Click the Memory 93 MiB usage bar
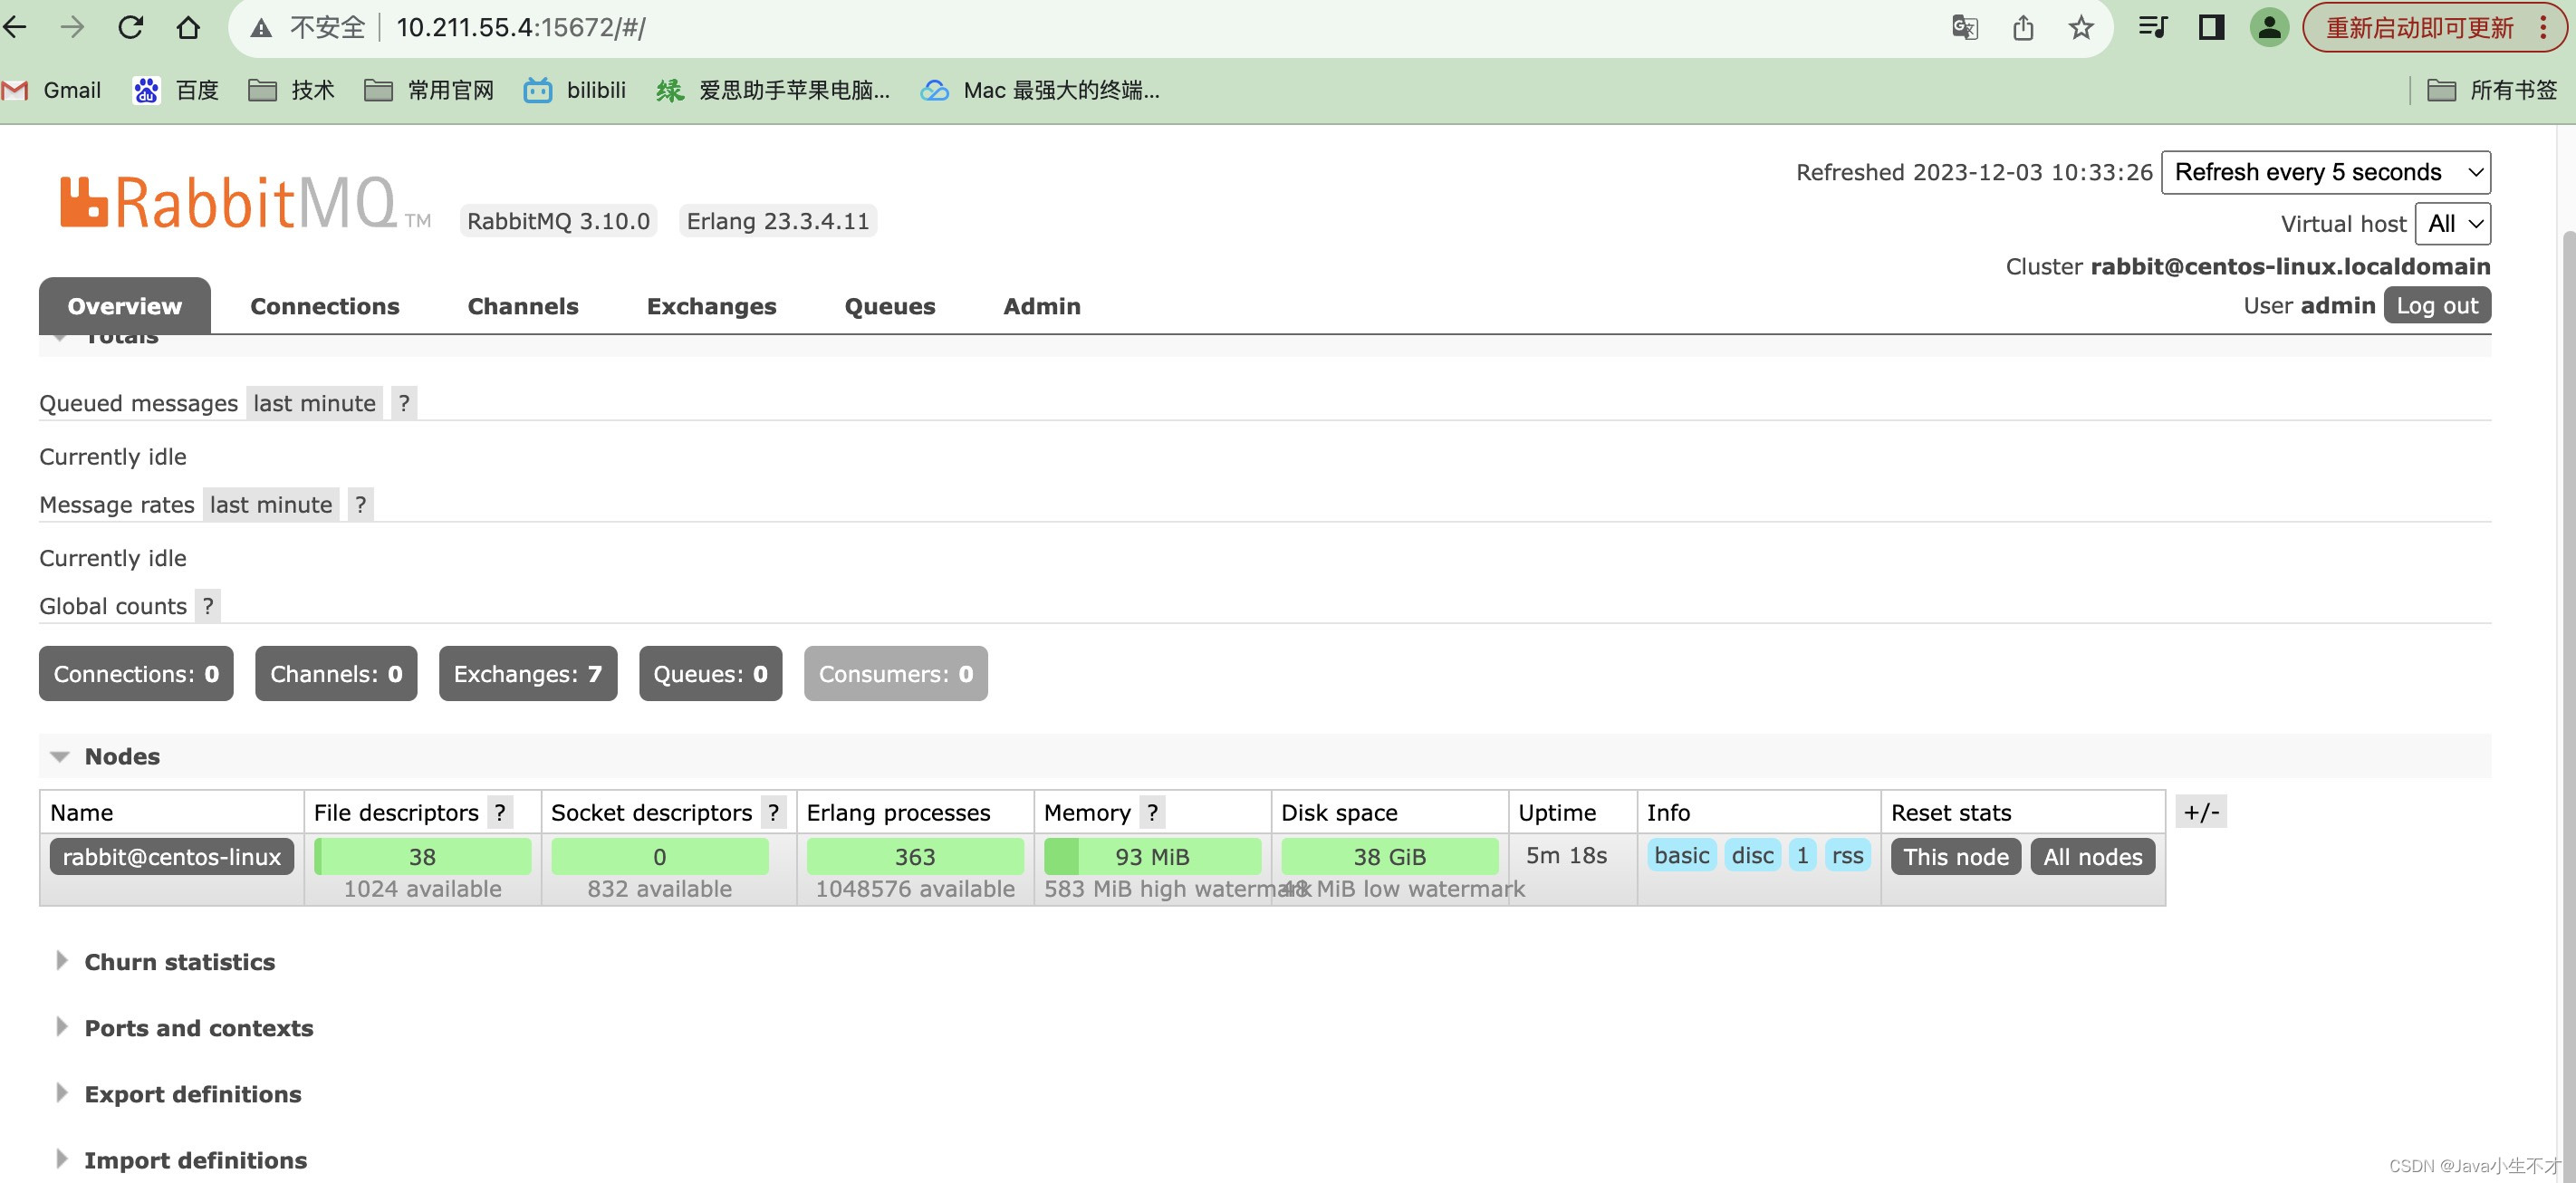This screenshot has height=1183, width=2576. coord(1152,856)
